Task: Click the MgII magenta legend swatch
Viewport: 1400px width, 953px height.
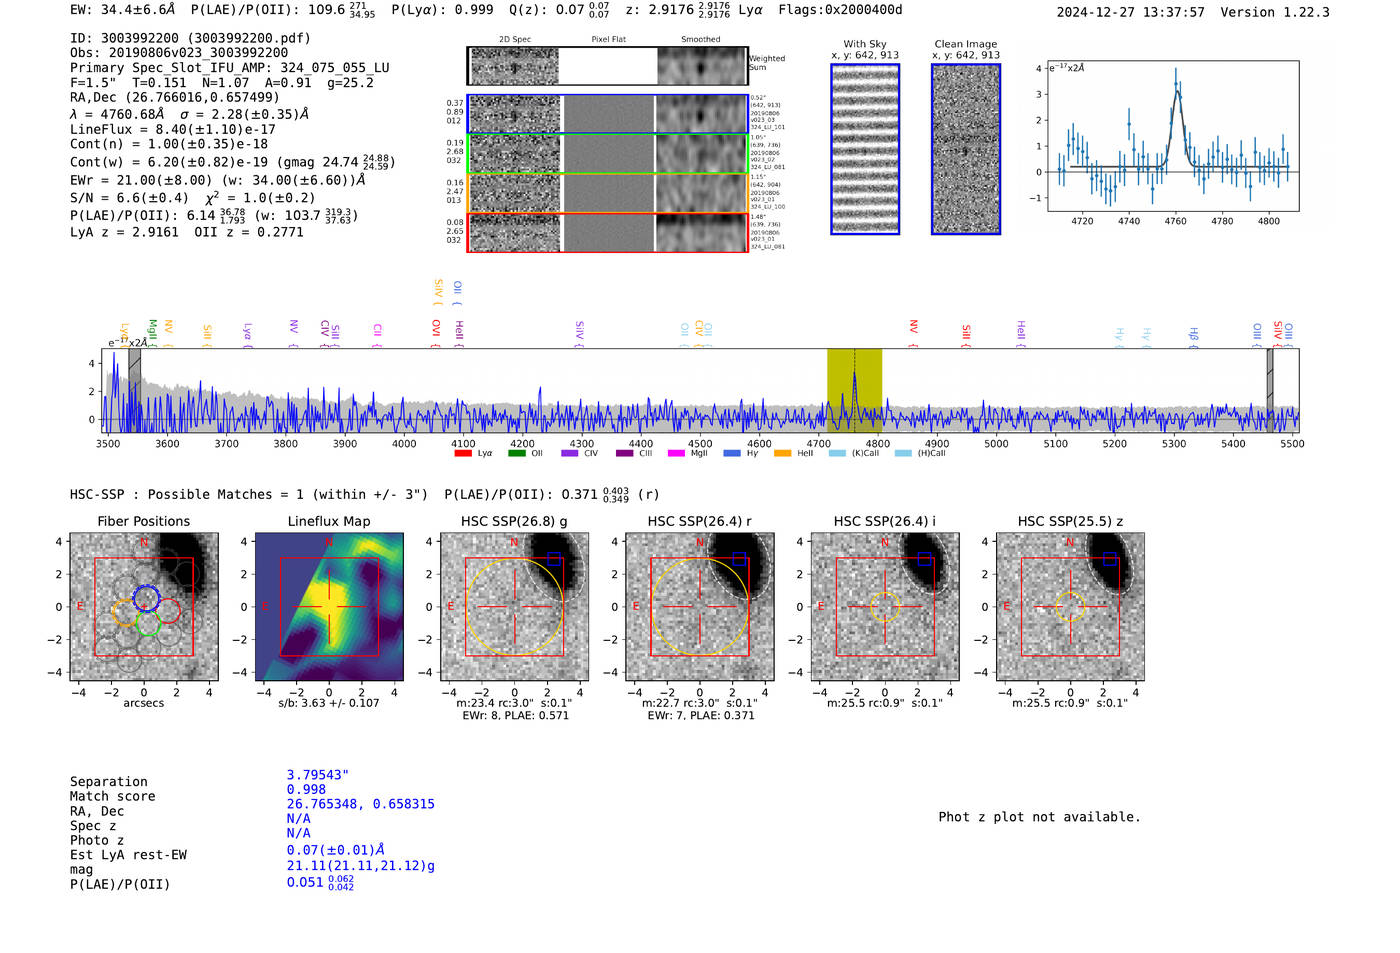Action: [x=676, y=453]
